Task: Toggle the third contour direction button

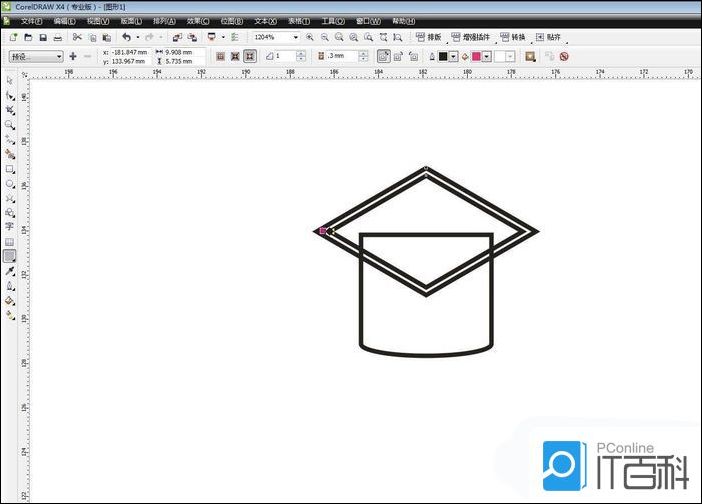Action: 249,57
